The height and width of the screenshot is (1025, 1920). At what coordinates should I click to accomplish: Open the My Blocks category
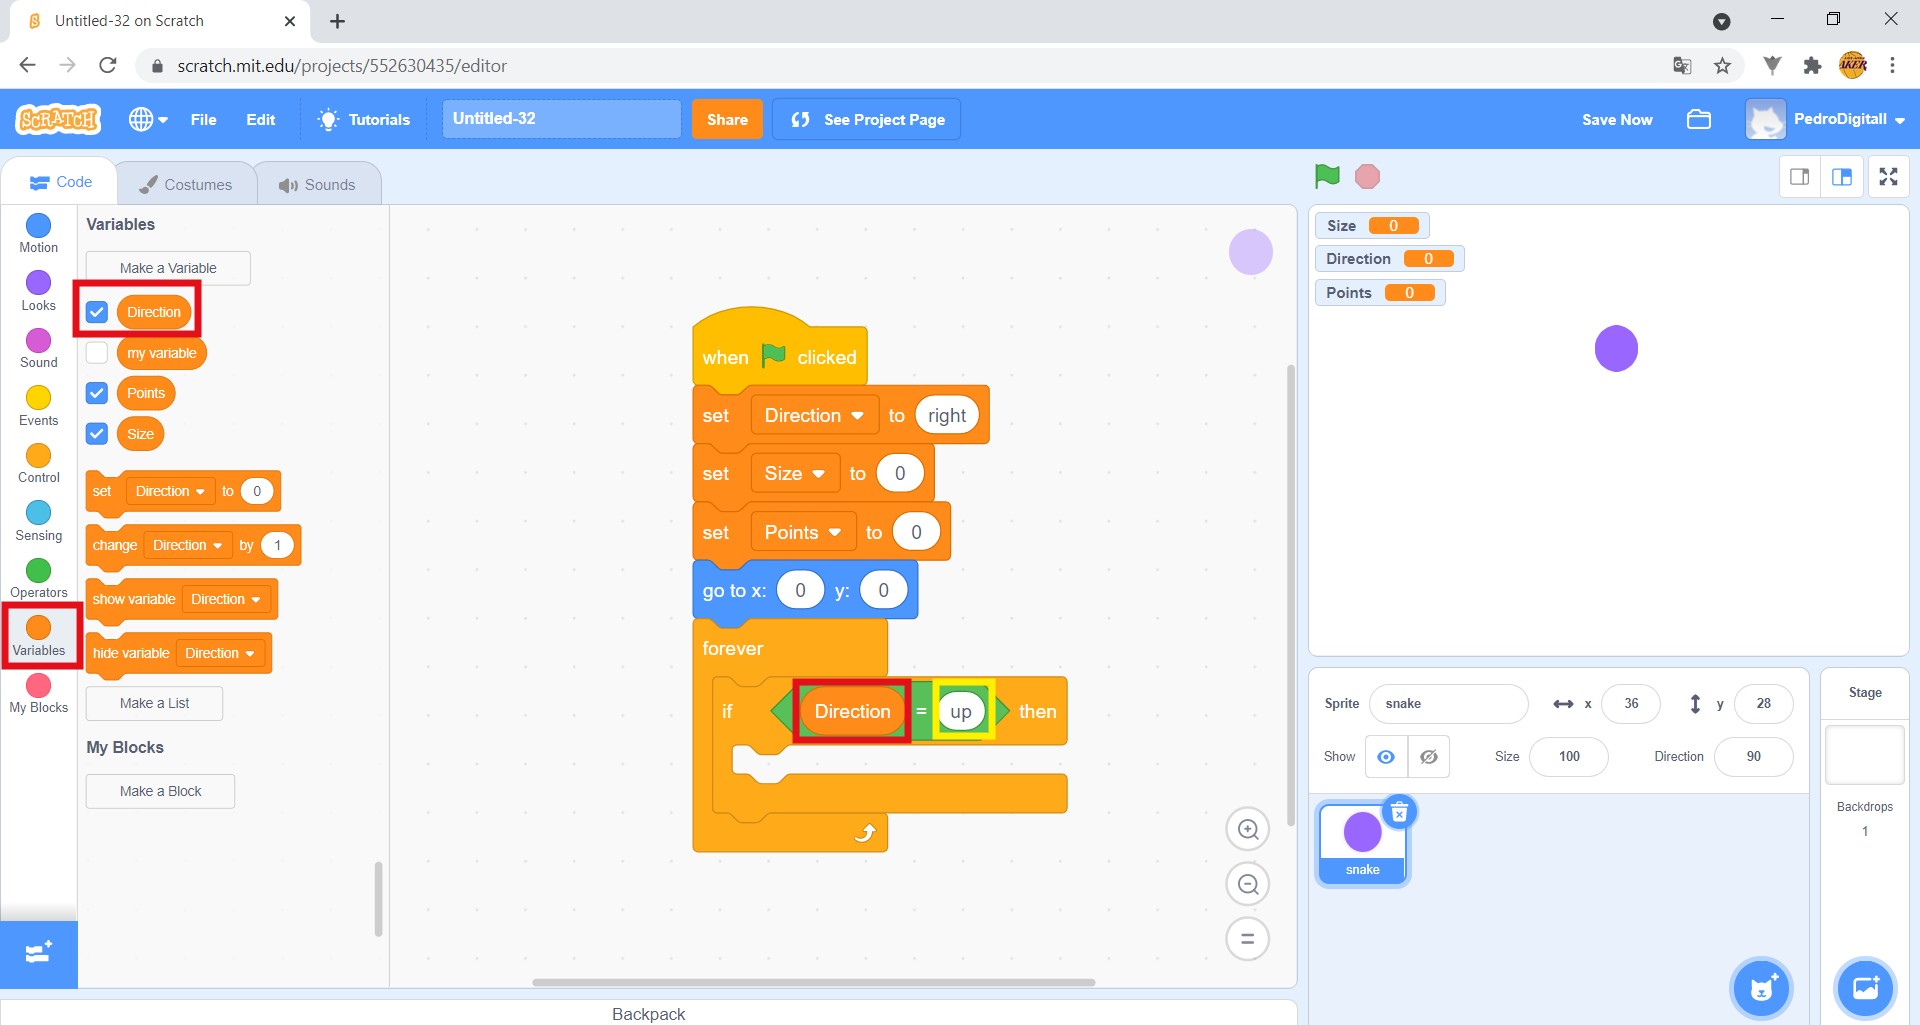click(38, 694)
